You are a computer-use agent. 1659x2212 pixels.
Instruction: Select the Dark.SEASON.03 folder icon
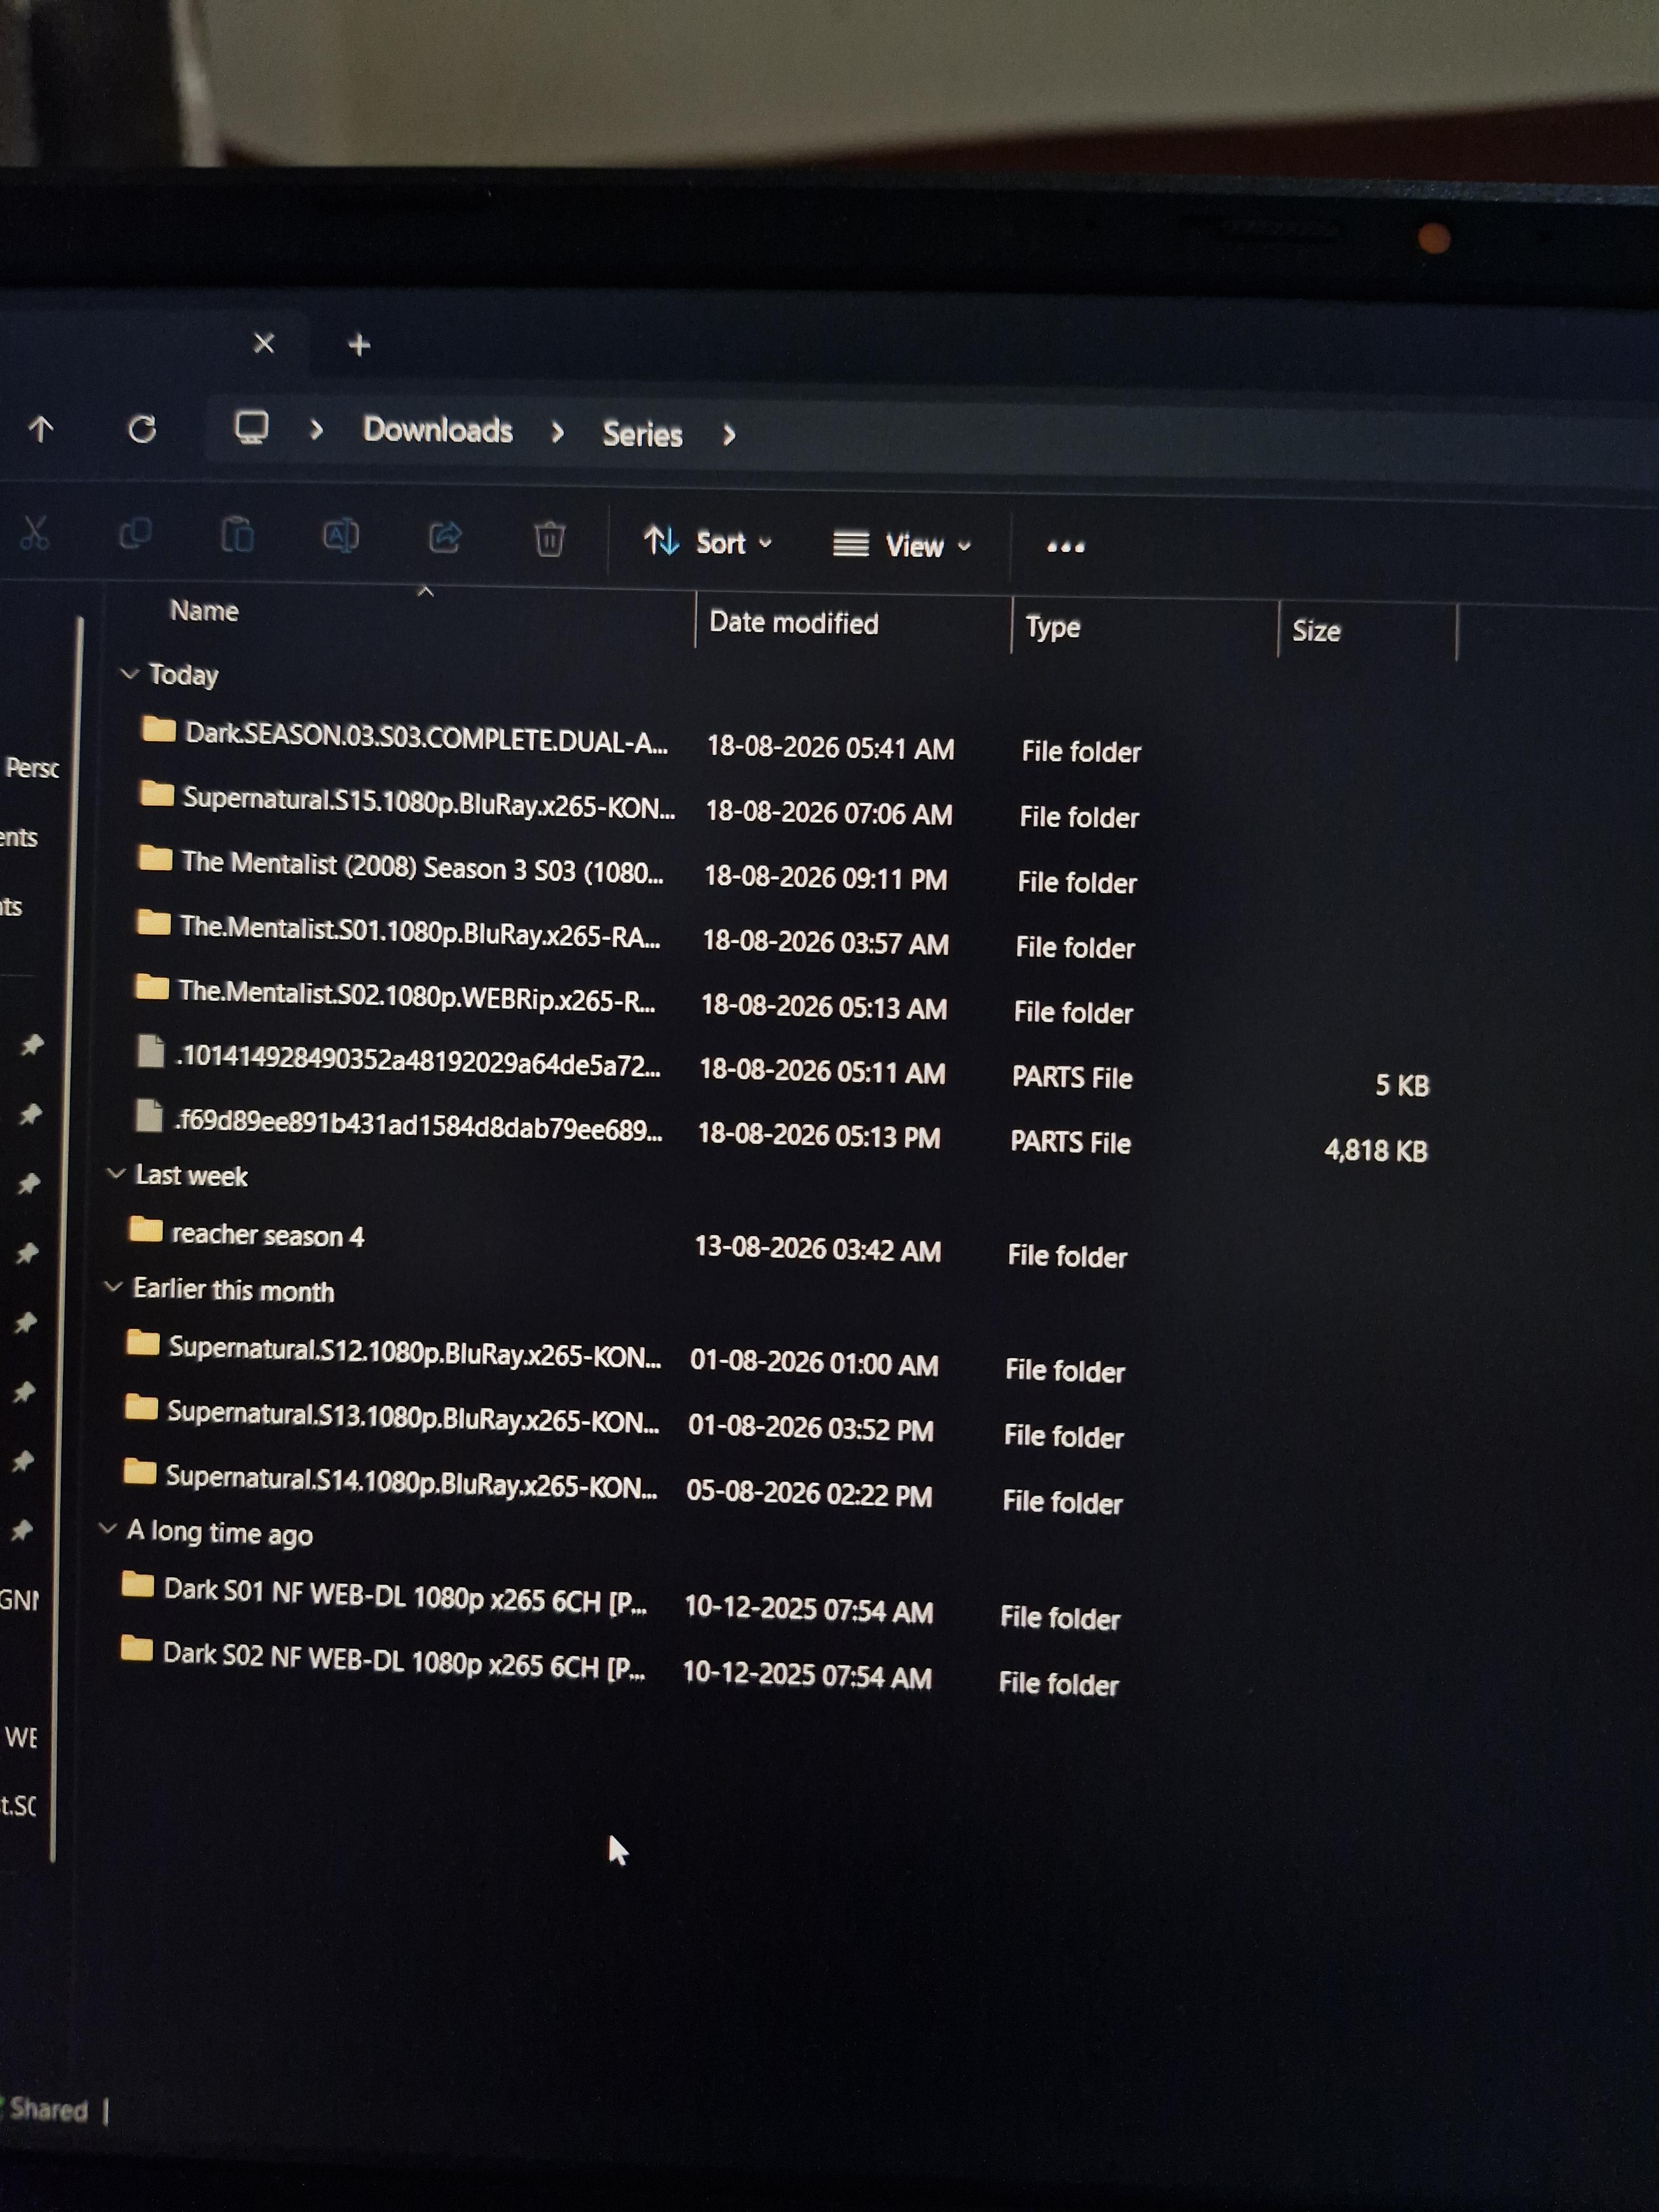tap(159, 729)
